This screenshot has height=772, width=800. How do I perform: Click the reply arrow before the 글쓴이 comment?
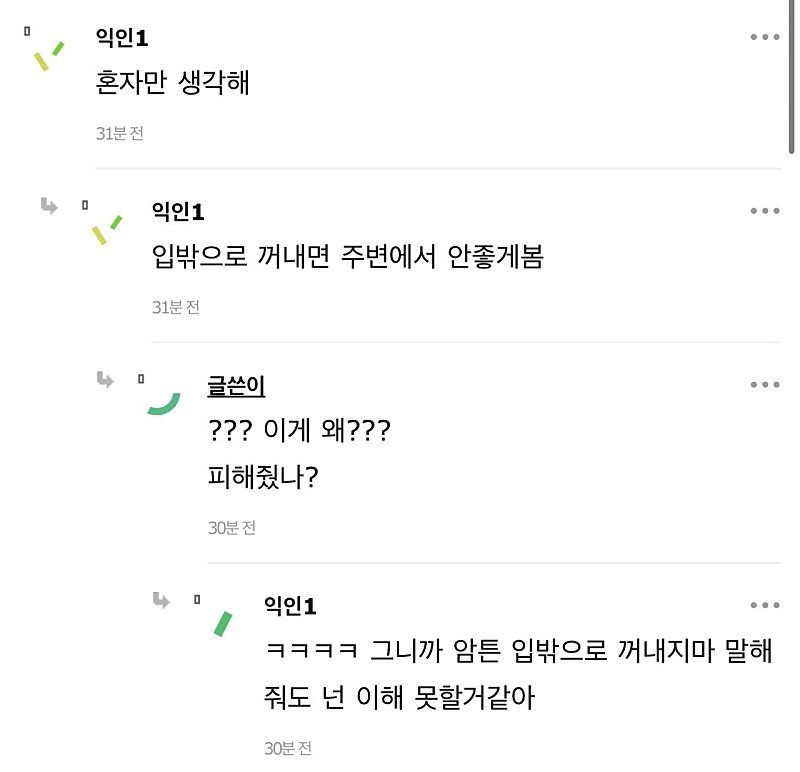coord(105,380)
